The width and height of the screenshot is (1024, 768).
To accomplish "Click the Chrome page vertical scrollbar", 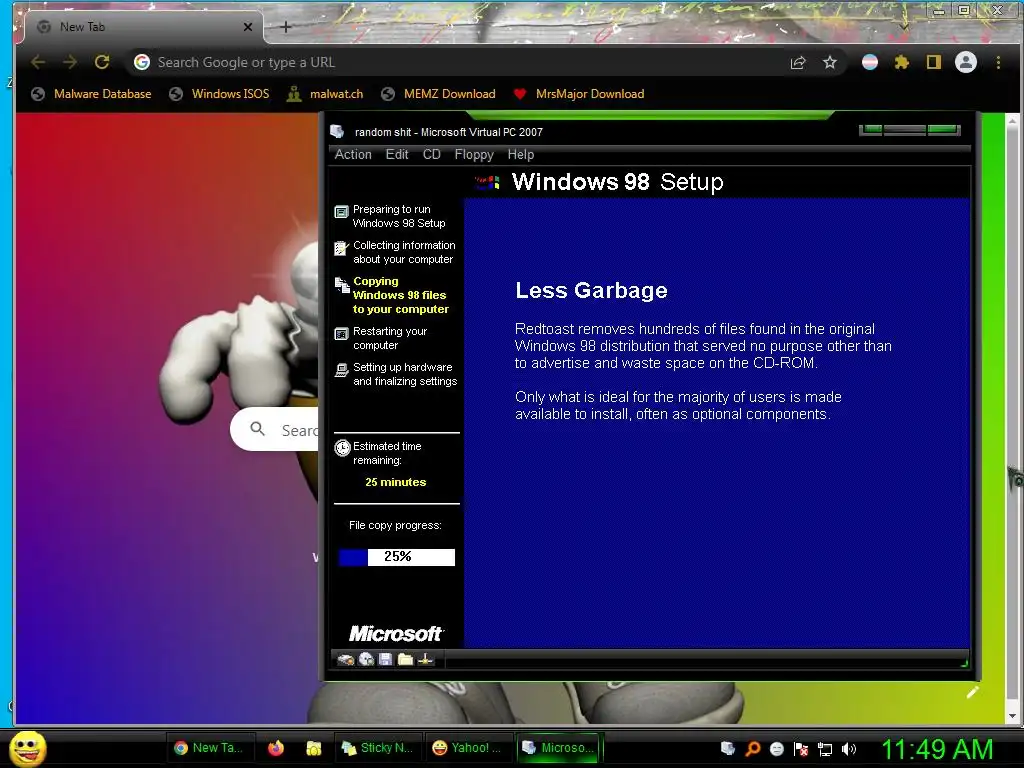I will [x=1012, y=418].
